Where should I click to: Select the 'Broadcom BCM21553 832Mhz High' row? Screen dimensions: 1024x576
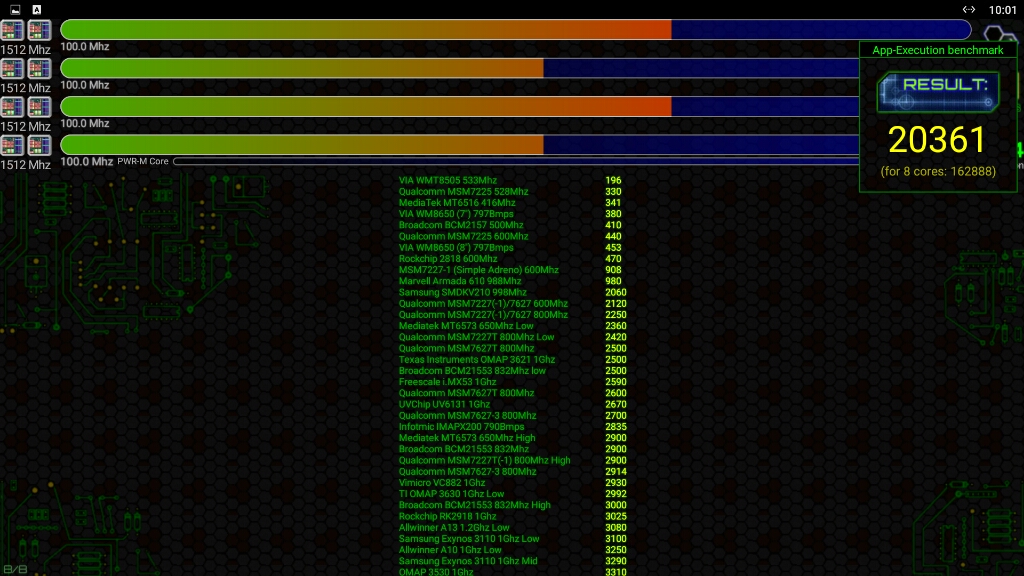pos(513,505)
